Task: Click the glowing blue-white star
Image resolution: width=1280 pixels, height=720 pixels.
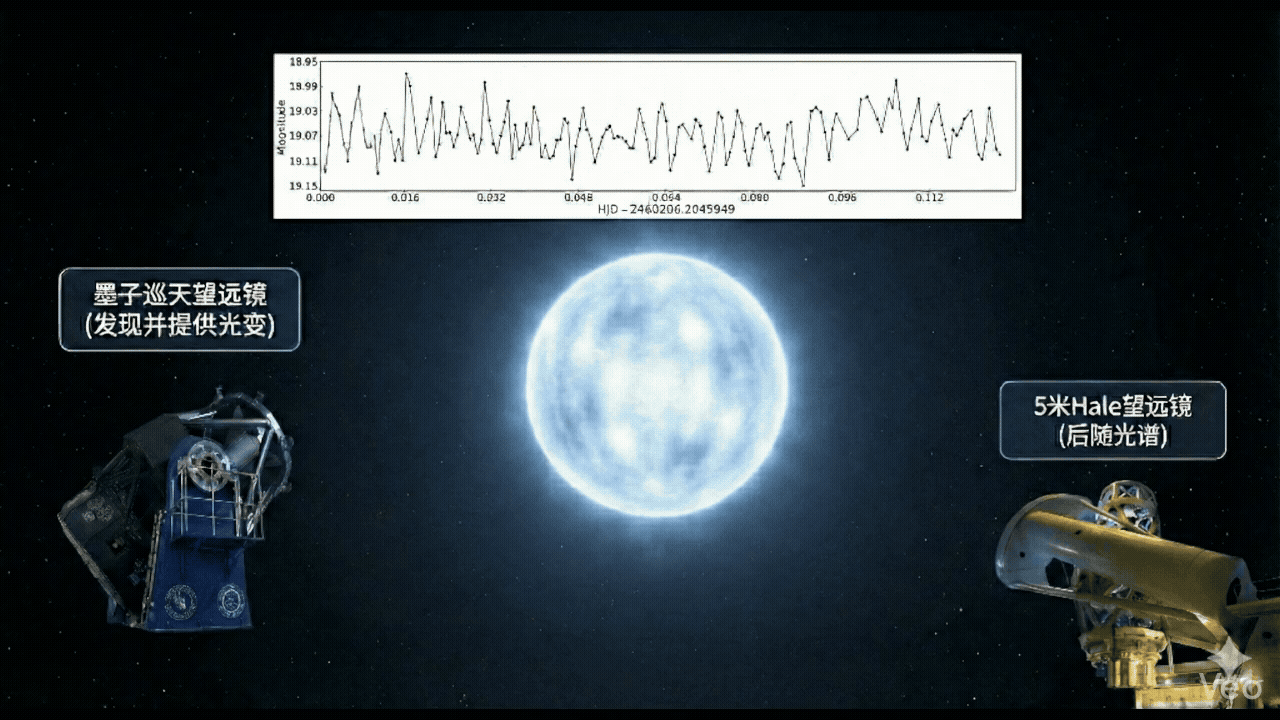Action: point(656,385)
